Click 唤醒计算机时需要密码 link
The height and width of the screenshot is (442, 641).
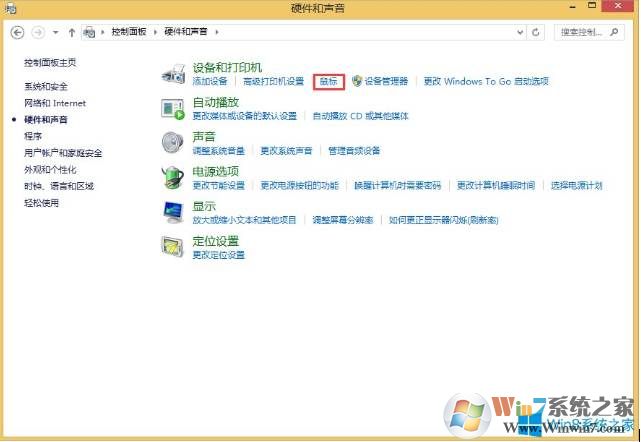[398, 185]
